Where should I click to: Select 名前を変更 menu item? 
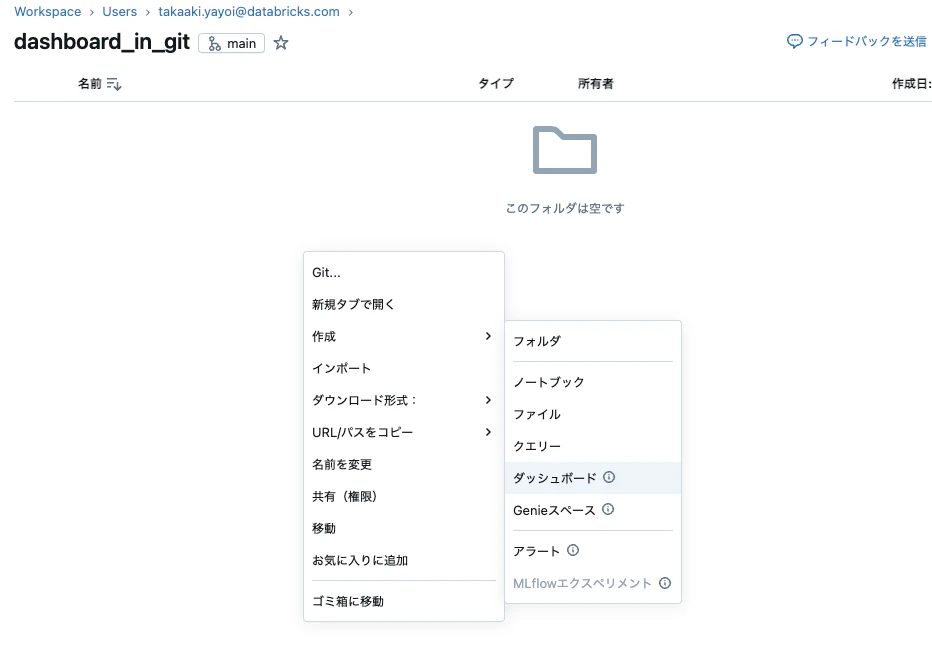[x=404, y=464]
